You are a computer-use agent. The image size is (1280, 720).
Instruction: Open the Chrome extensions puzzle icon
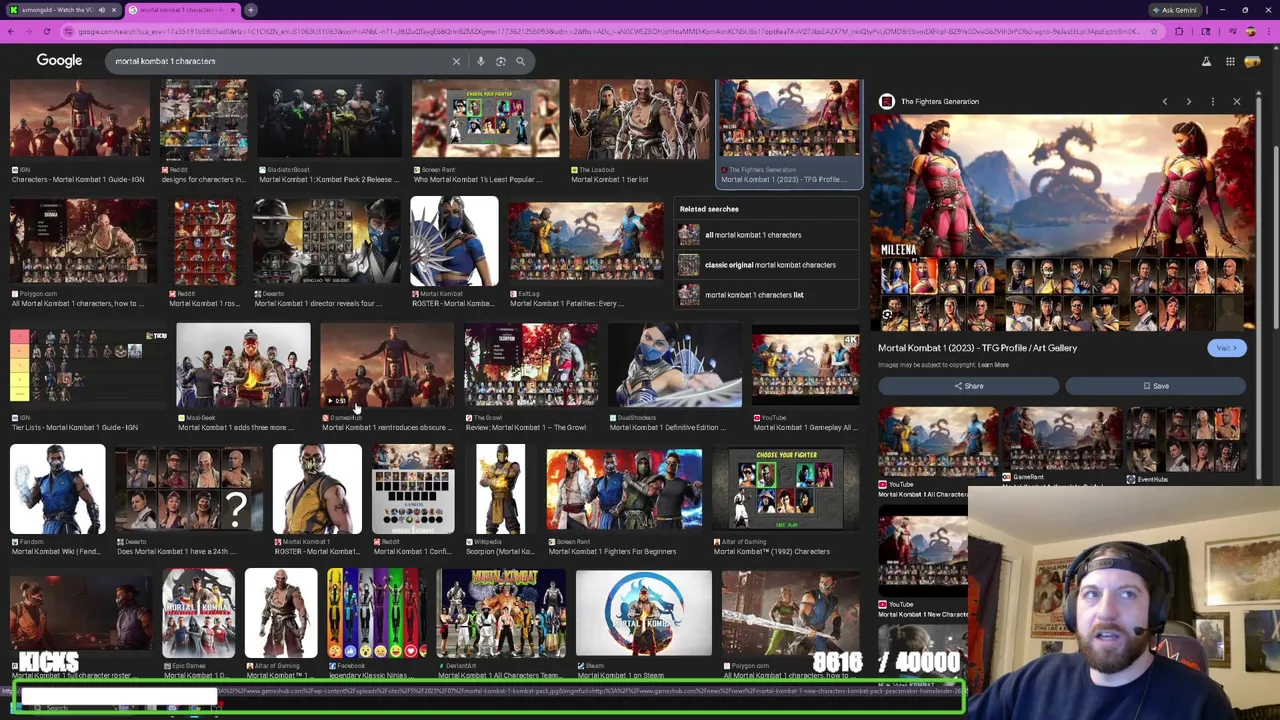pyautogui.click(x=1179, y=31)
